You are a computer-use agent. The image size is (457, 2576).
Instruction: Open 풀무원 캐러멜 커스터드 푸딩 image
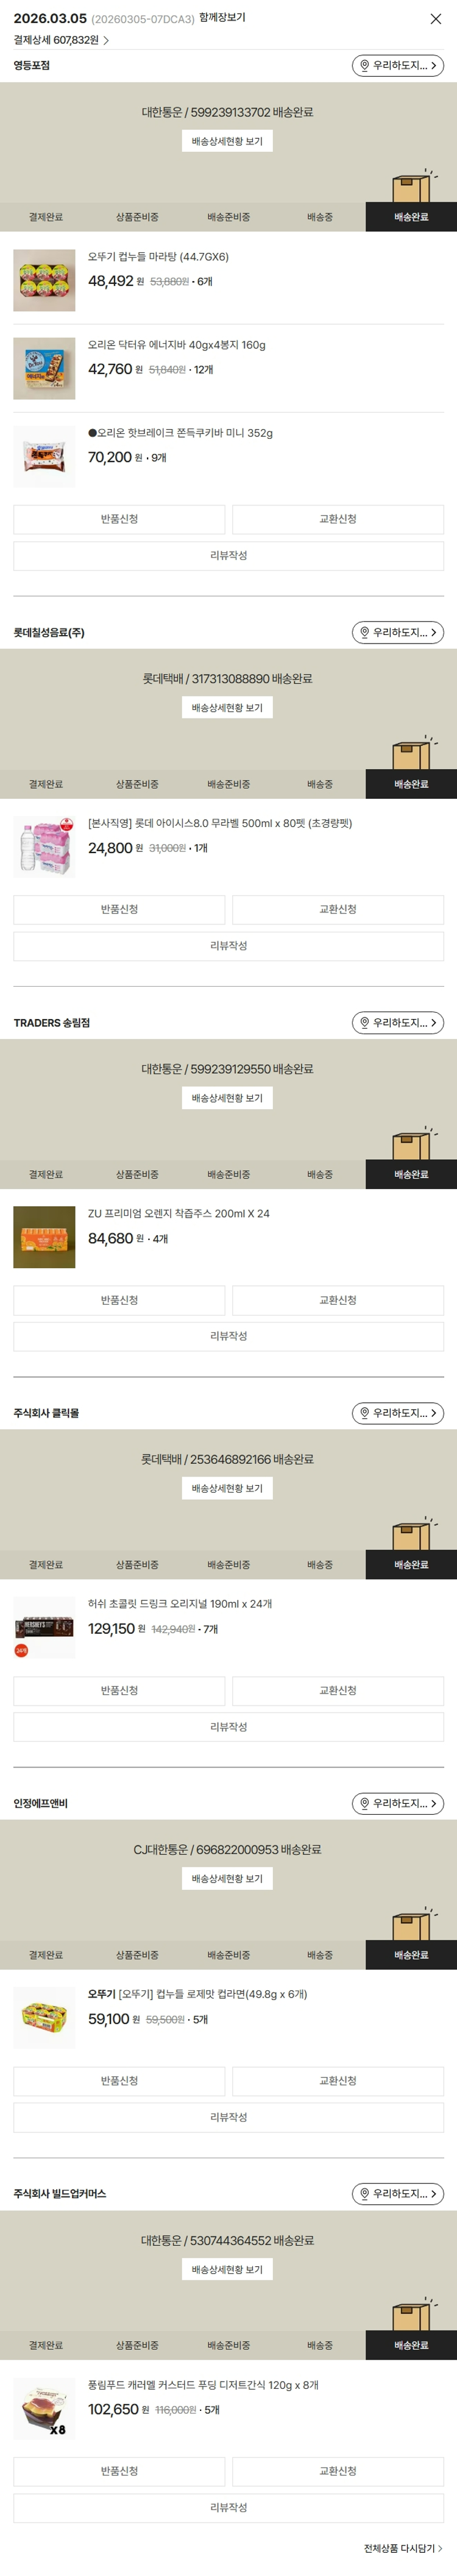44,2408
